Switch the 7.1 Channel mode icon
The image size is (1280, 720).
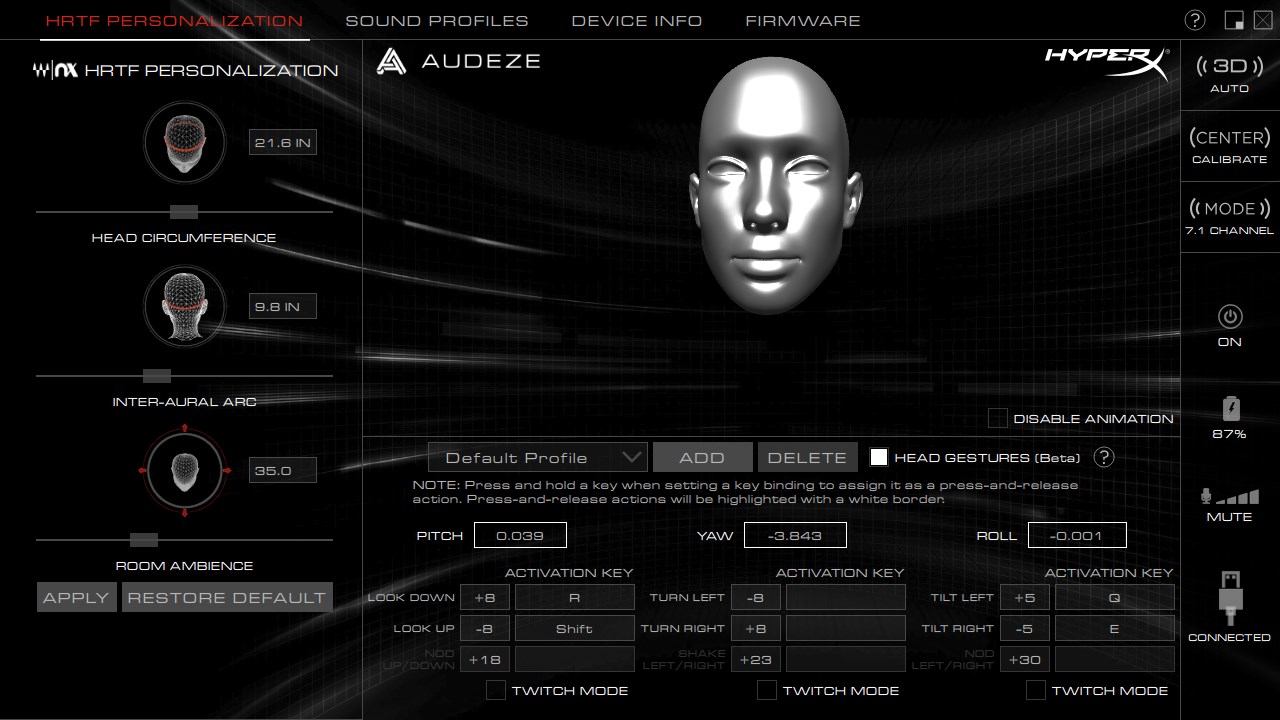(x=1229, y=209)
